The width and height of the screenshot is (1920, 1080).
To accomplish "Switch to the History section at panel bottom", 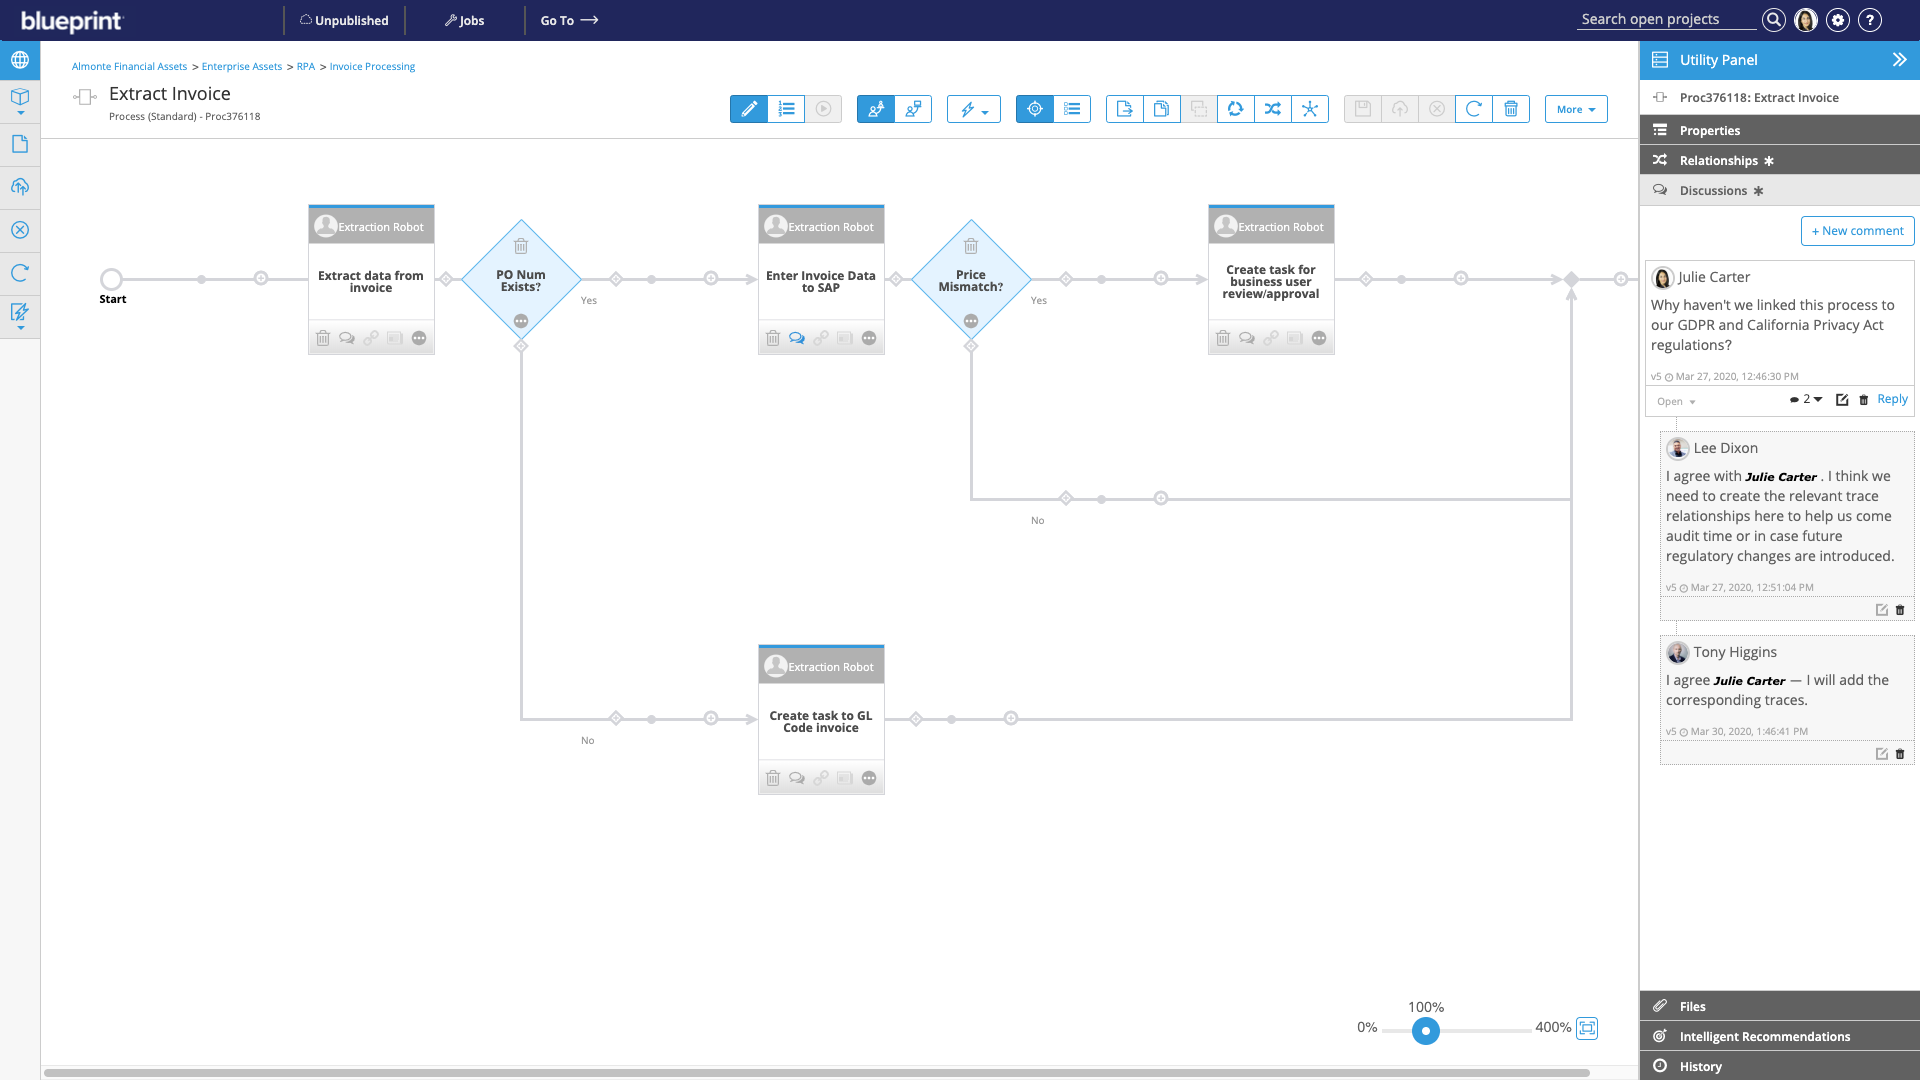I will click(1702, 1066).
